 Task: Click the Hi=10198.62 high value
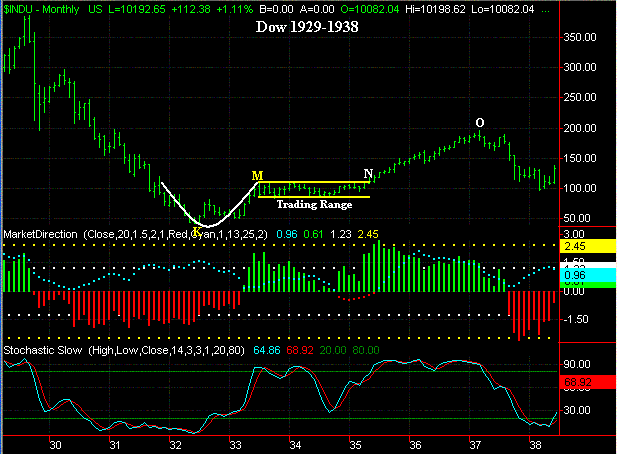[x=436, y=9]
